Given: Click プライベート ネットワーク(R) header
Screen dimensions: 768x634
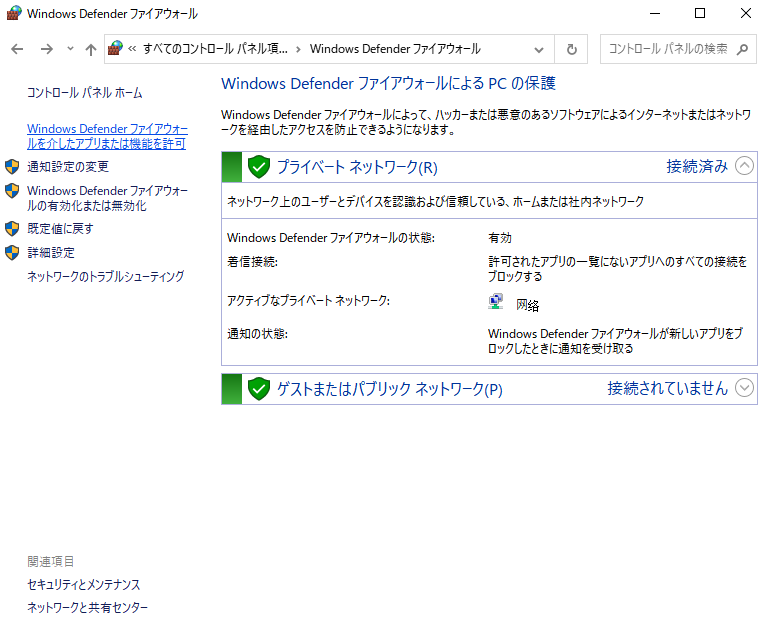Looking at the screenshot, I should (357, 167).
